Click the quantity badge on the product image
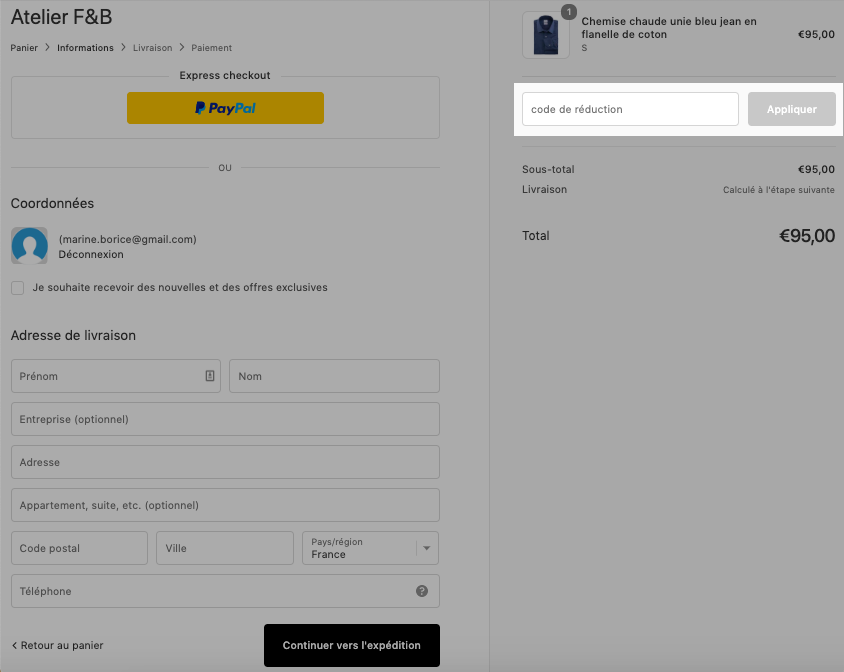 (x=569, y=11)
